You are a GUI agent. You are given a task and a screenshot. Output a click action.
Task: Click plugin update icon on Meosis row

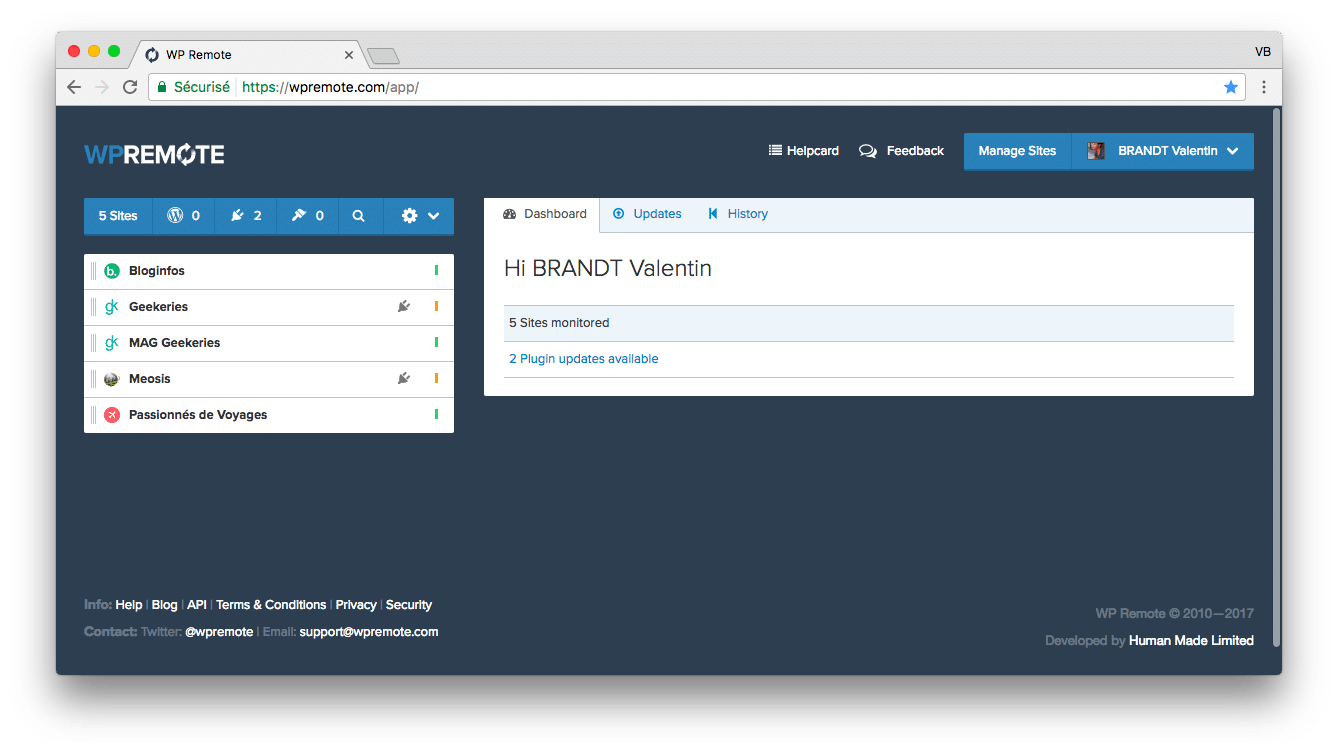click(x=404, y=379)
